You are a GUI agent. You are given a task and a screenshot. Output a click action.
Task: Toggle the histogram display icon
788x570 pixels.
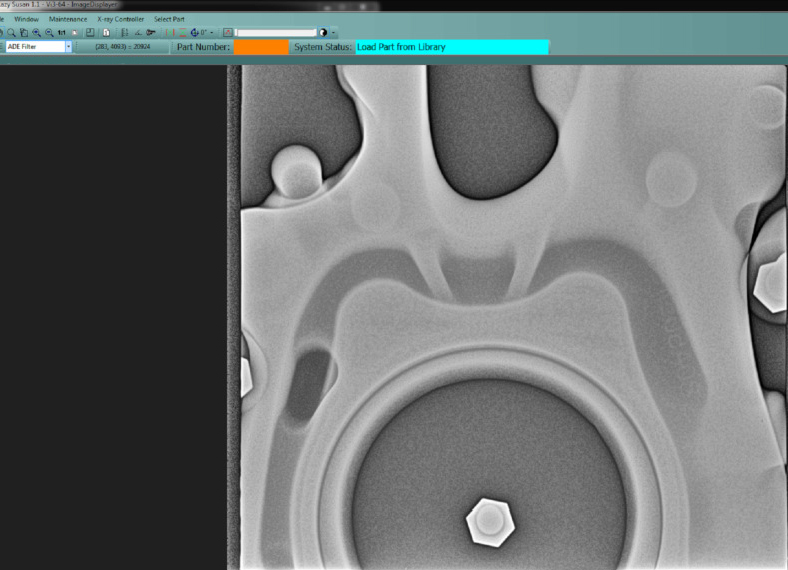point(228,32)
